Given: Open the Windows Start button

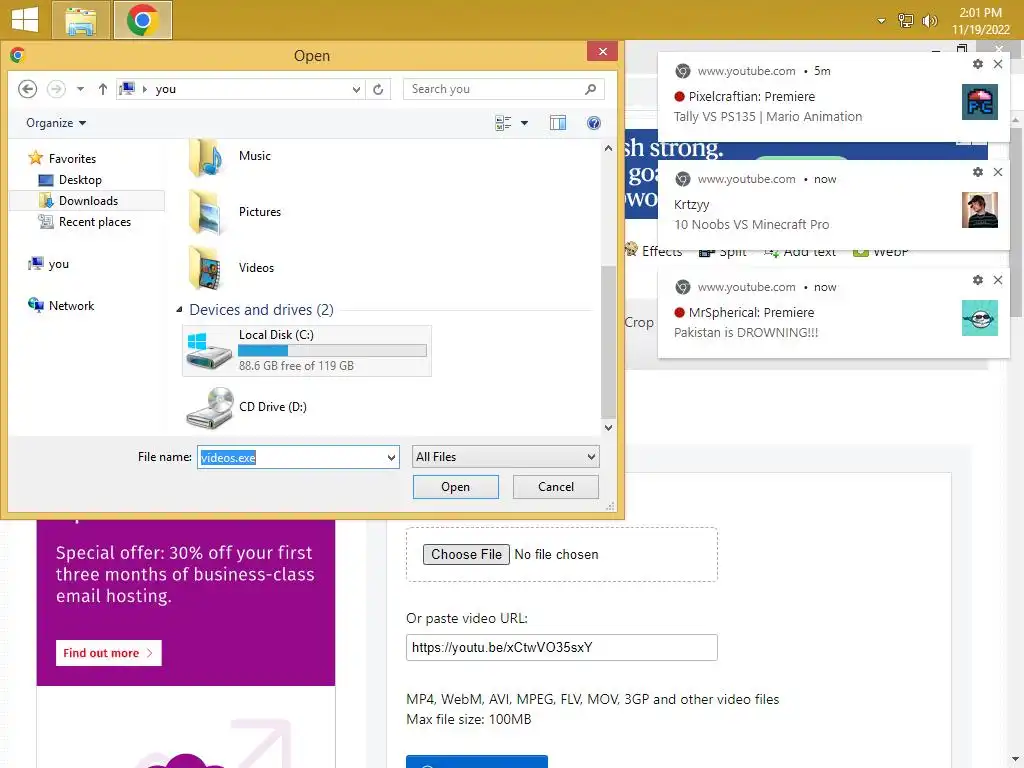Looking at the screenshot, I should click(x=25, y=20).
